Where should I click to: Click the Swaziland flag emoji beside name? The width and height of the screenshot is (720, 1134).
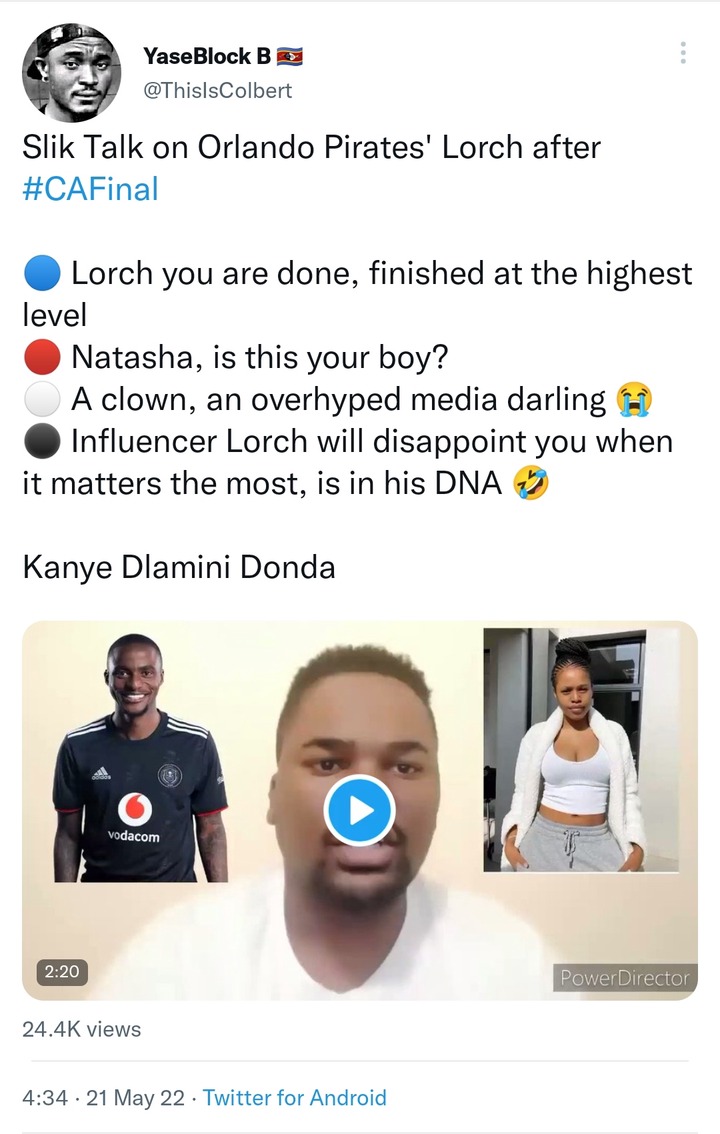[290, 56]
